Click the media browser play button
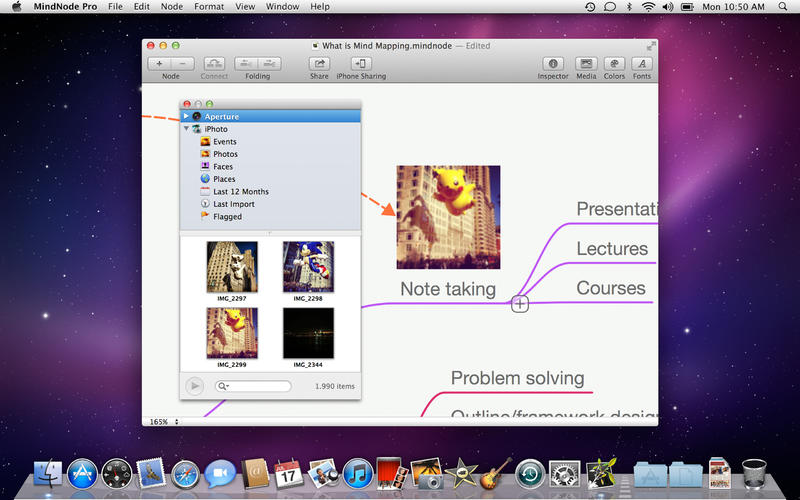800x500 pixels. [x=195, y=385]
